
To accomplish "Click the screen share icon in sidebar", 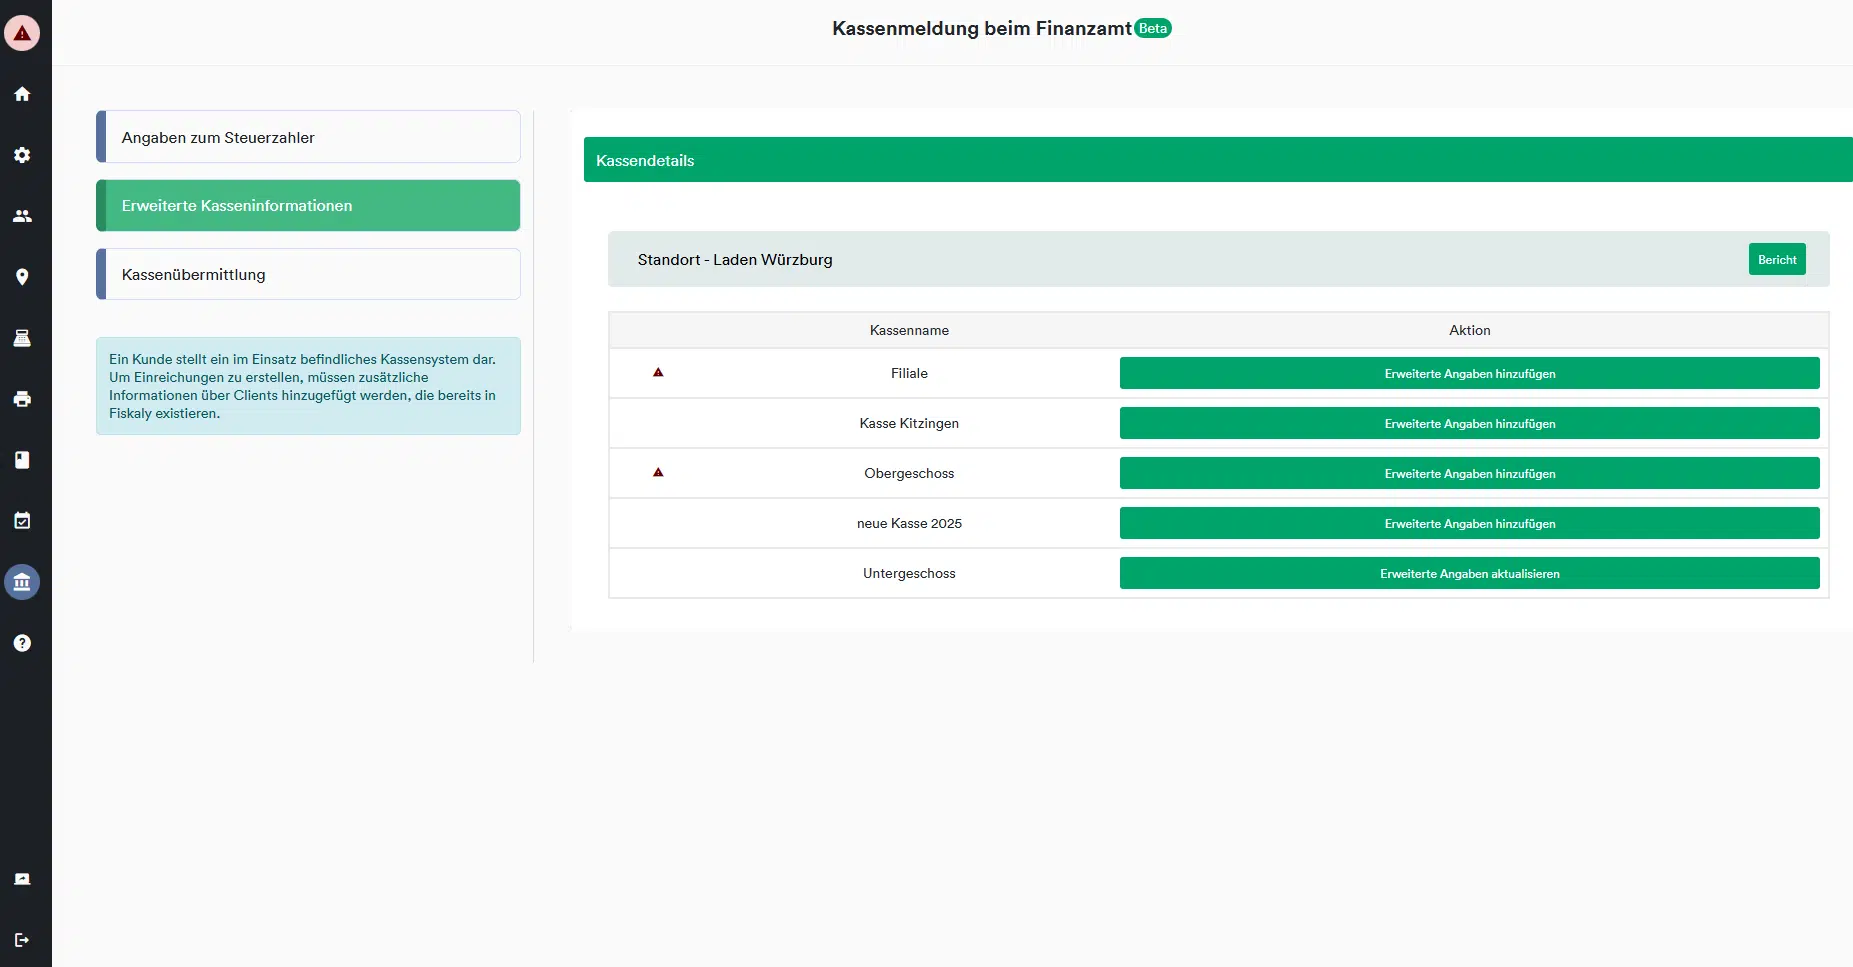I will [x=22, y=879].
